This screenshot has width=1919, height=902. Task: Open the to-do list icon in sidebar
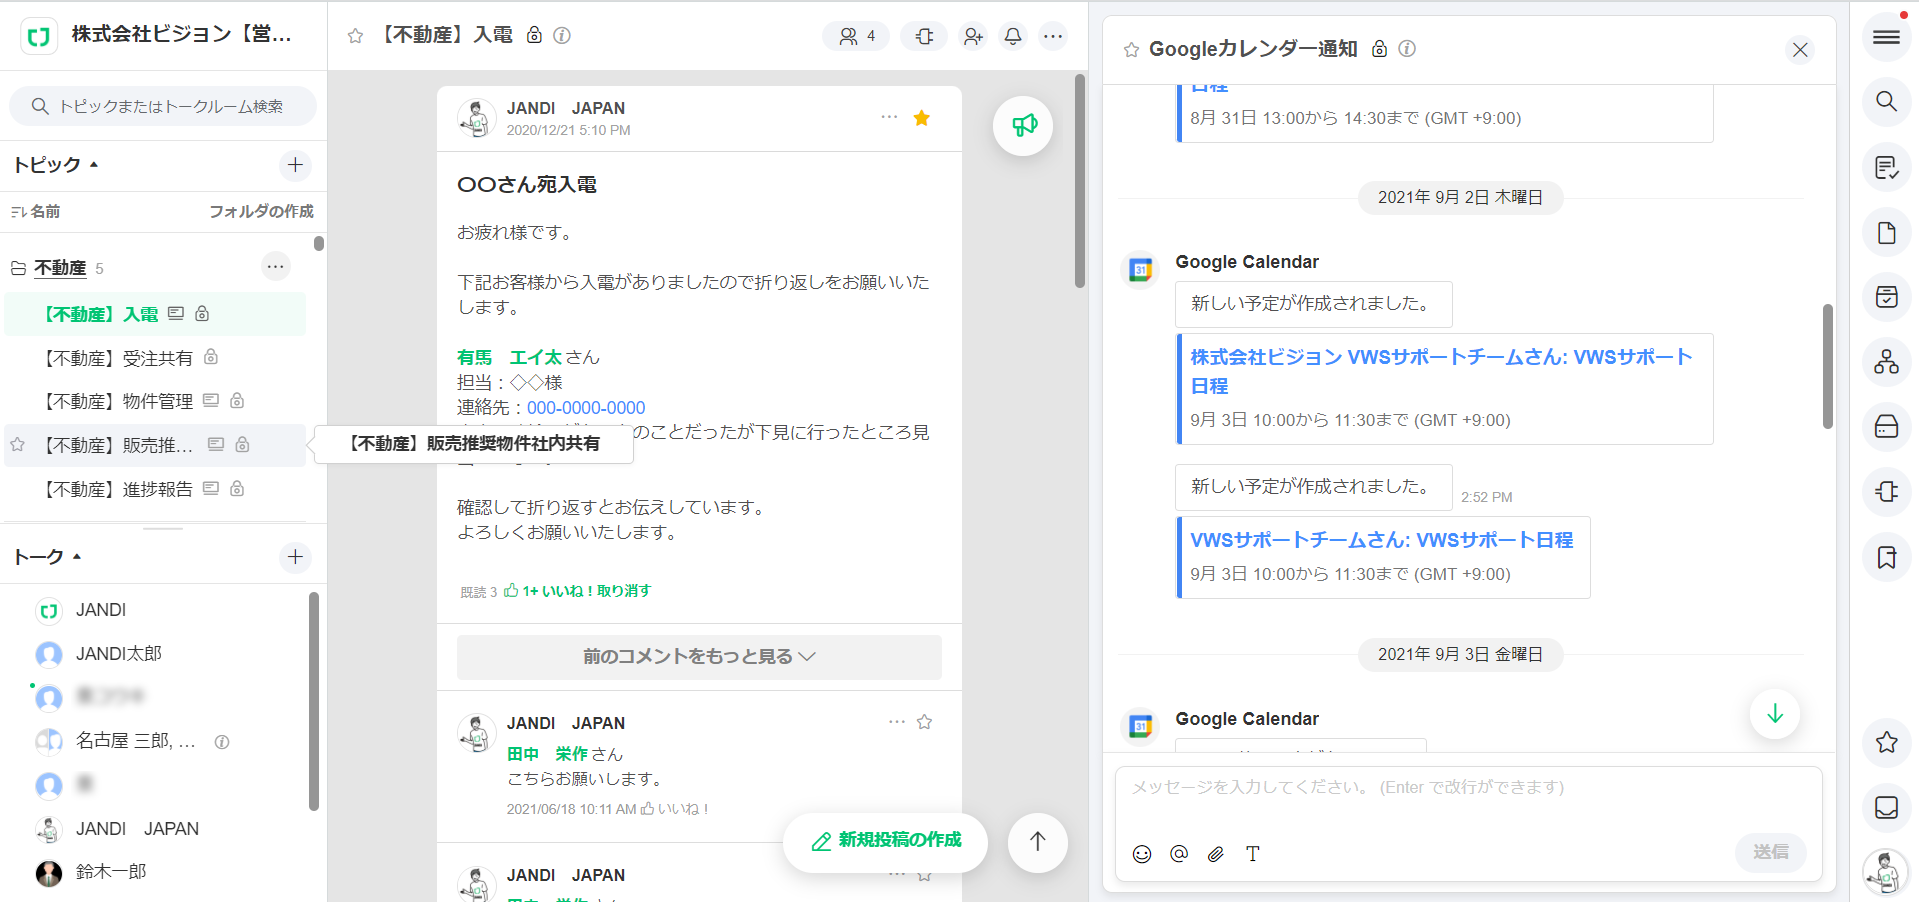pyautogui.click(x=1887, y=168)
